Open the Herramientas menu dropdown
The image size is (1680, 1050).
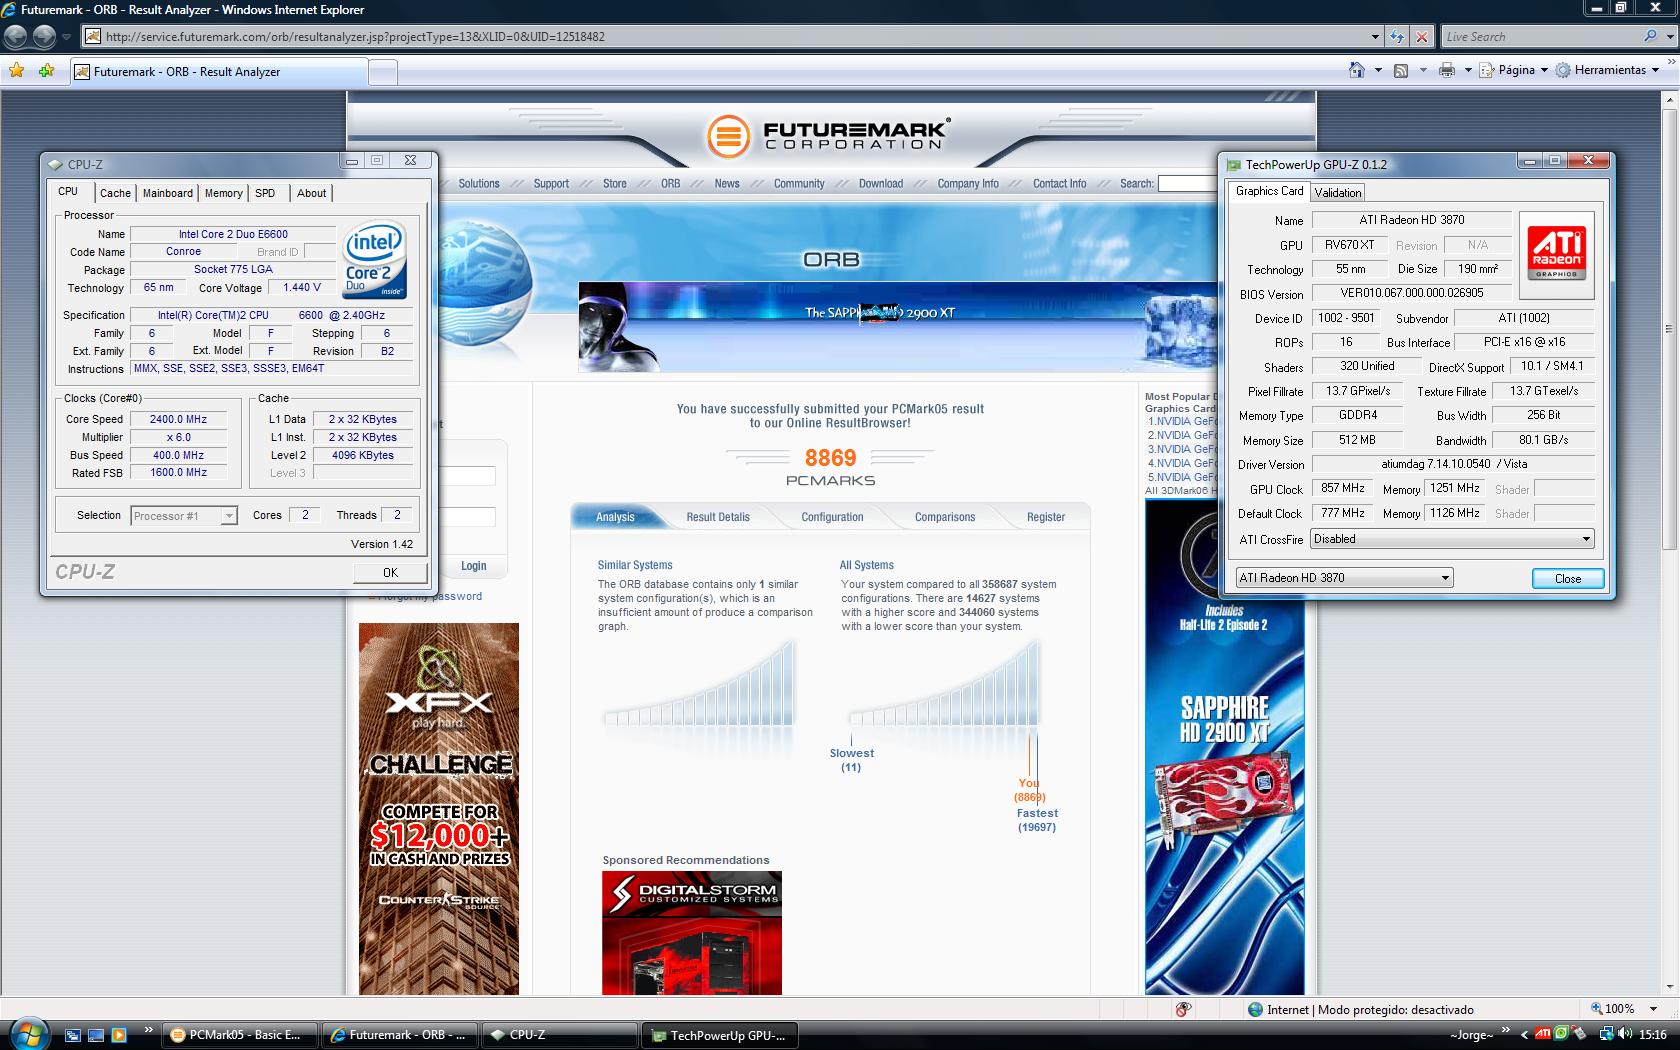(x=1608, y=70)
